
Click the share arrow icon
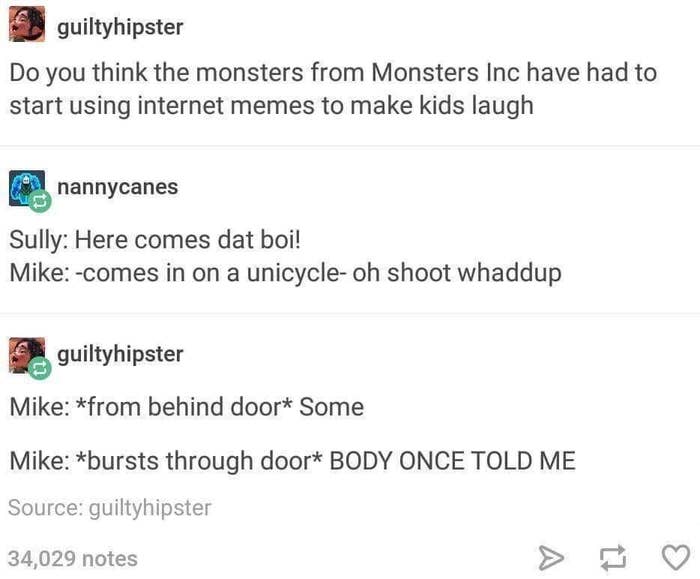coord(551,558)
